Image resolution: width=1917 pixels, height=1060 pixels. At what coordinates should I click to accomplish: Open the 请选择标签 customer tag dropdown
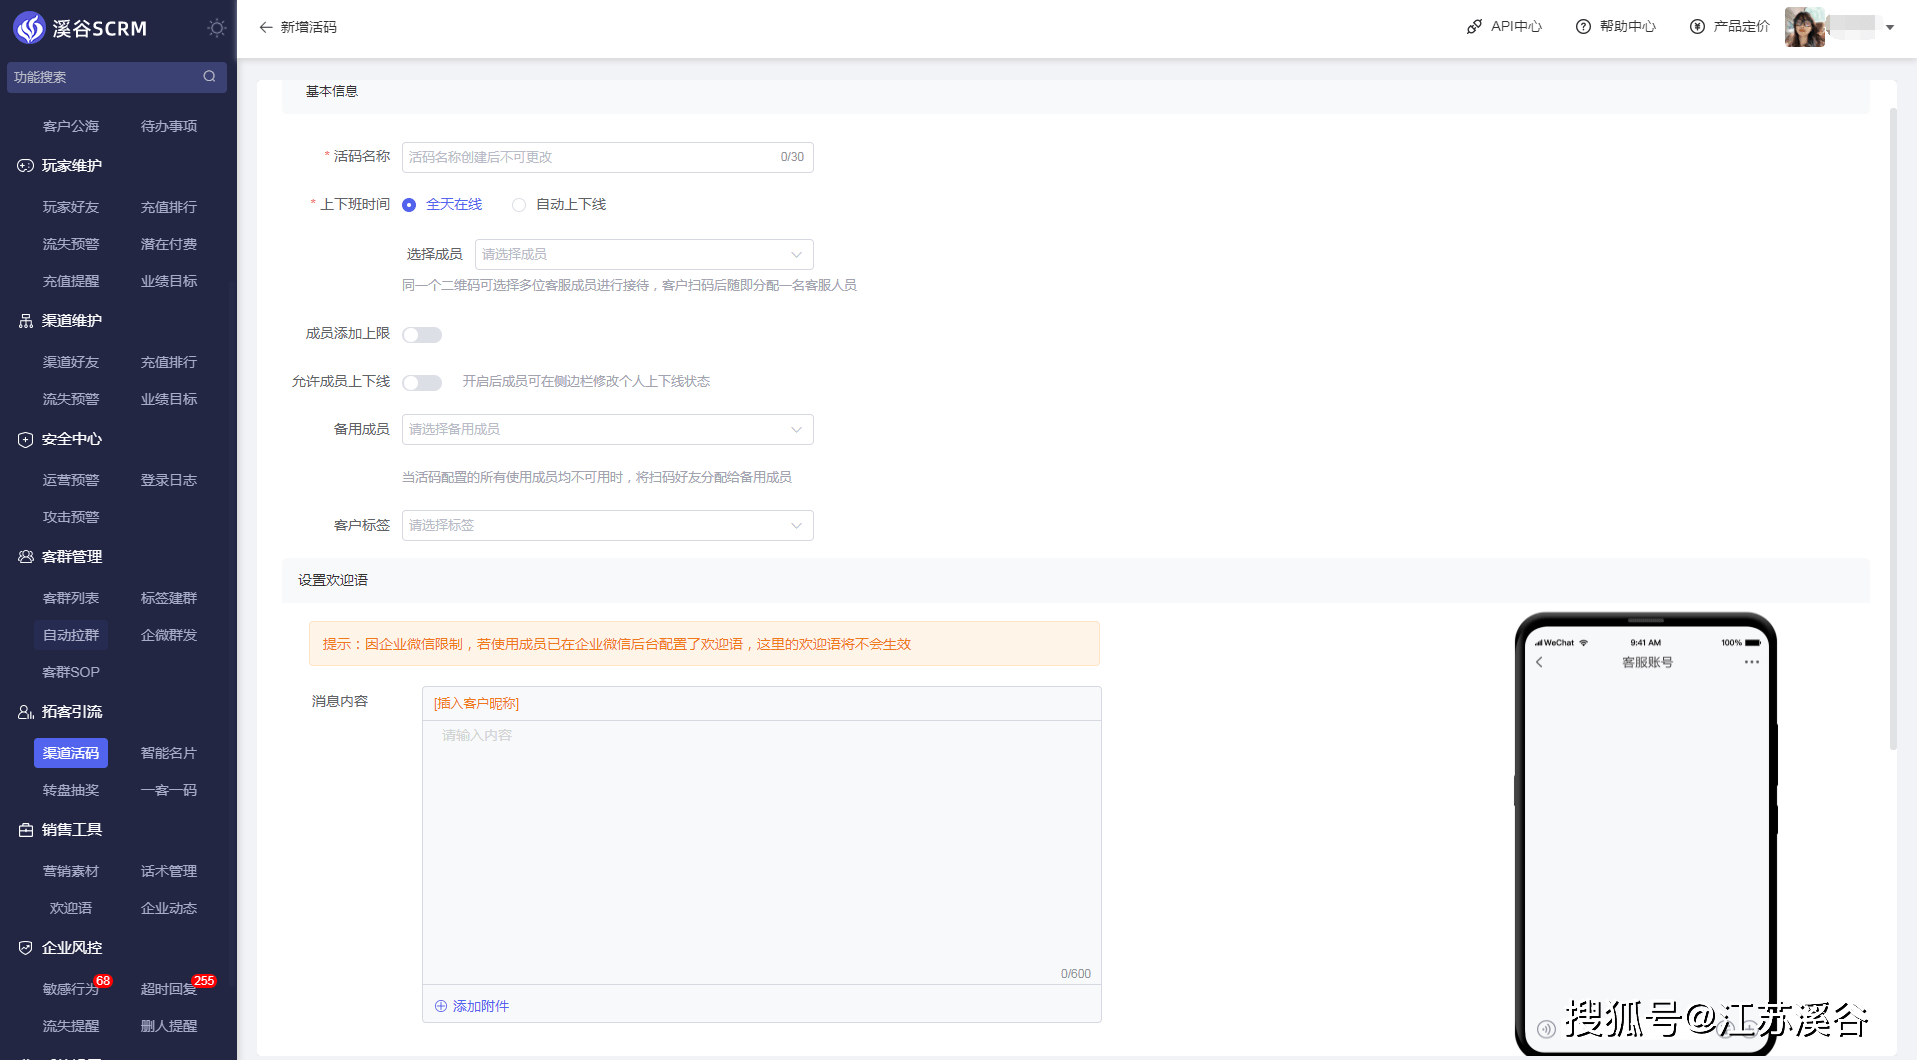click(x=608, y=525)
